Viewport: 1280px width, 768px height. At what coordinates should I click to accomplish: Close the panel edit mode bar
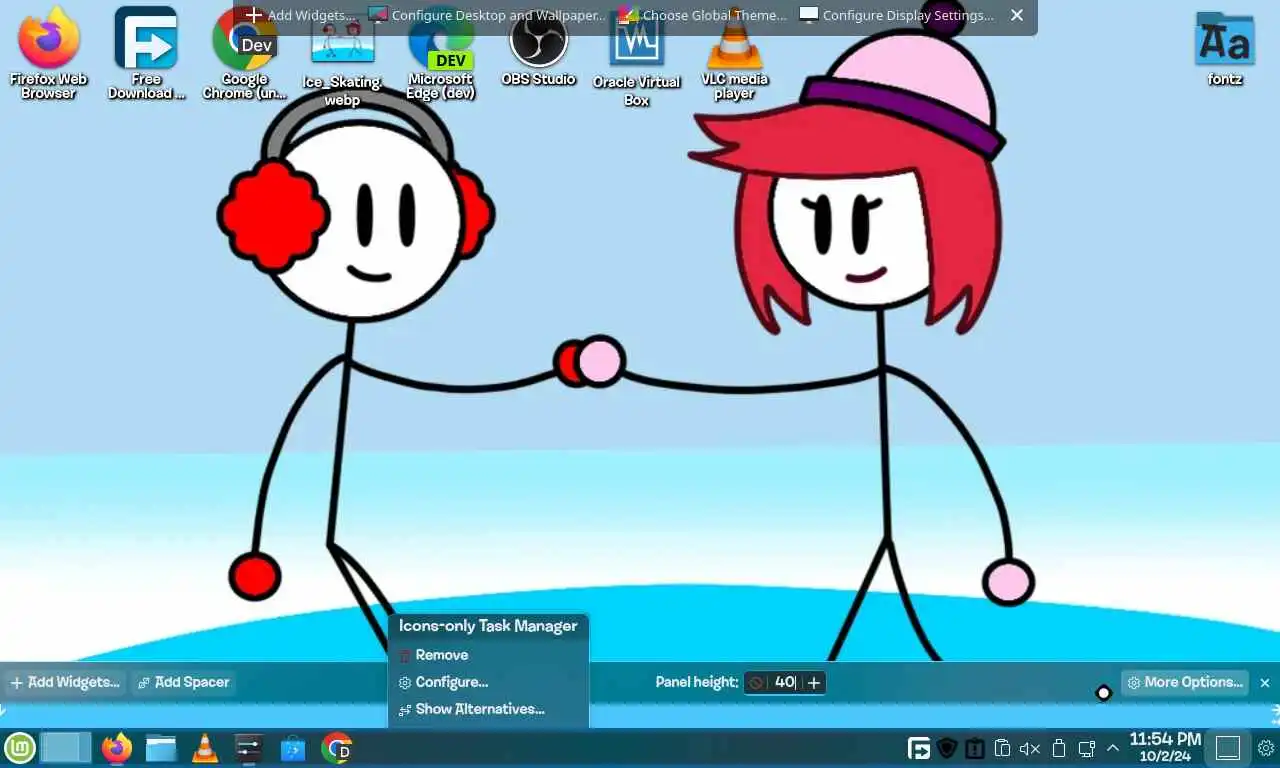coord(1265,682)
